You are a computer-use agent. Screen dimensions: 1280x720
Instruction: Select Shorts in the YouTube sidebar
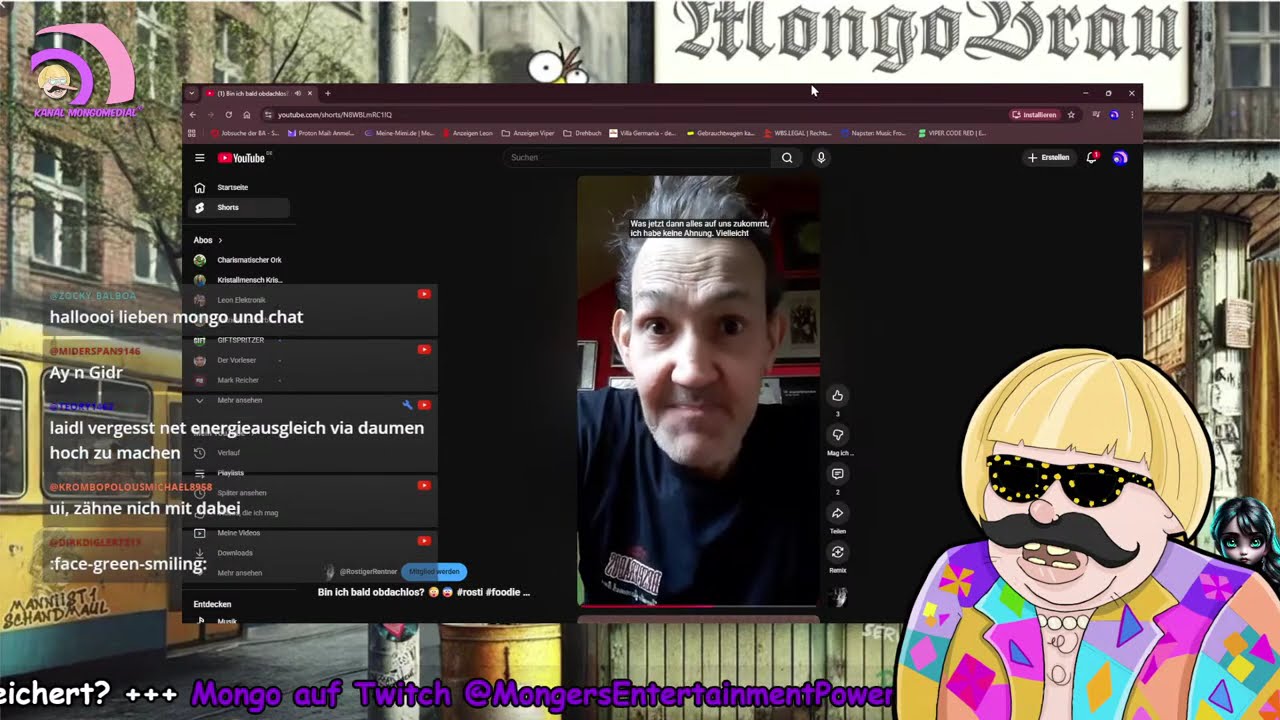pyautogui.click(x=238, y=207)
